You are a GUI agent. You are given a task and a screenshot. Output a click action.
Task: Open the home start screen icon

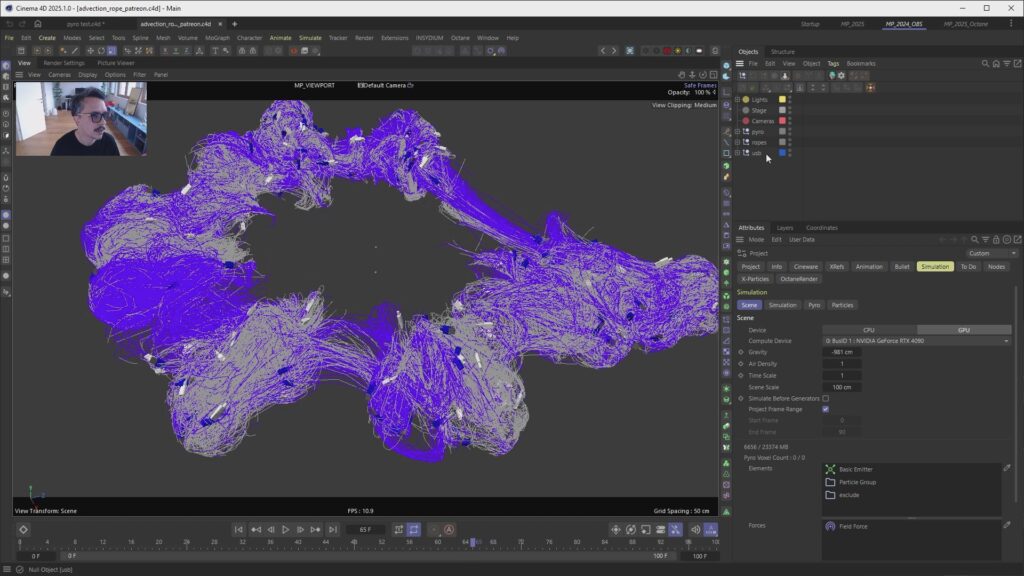[38, 24]
